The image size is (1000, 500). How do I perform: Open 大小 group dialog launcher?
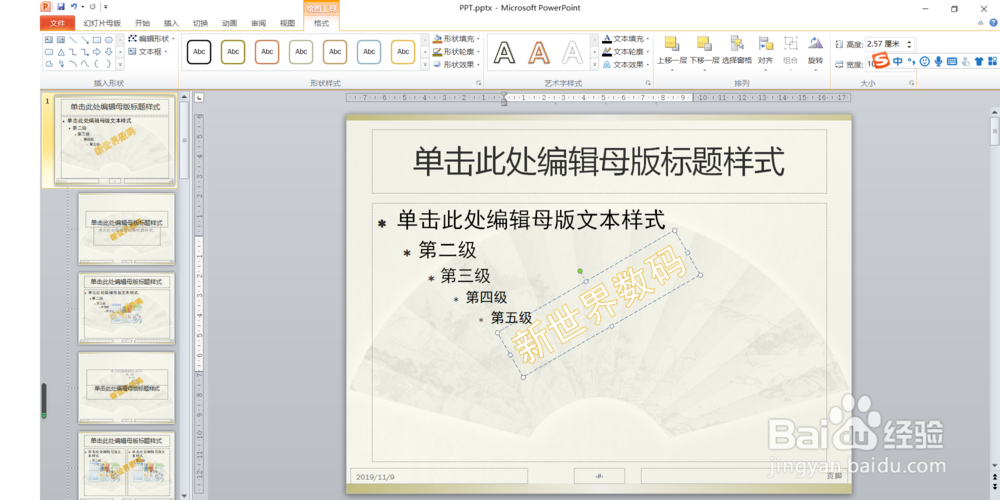coord(911,83)
